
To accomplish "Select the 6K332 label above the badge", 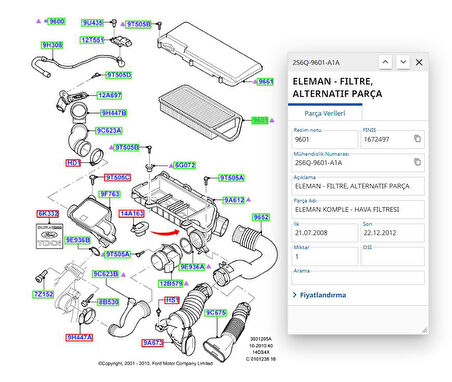I will 48,214.
